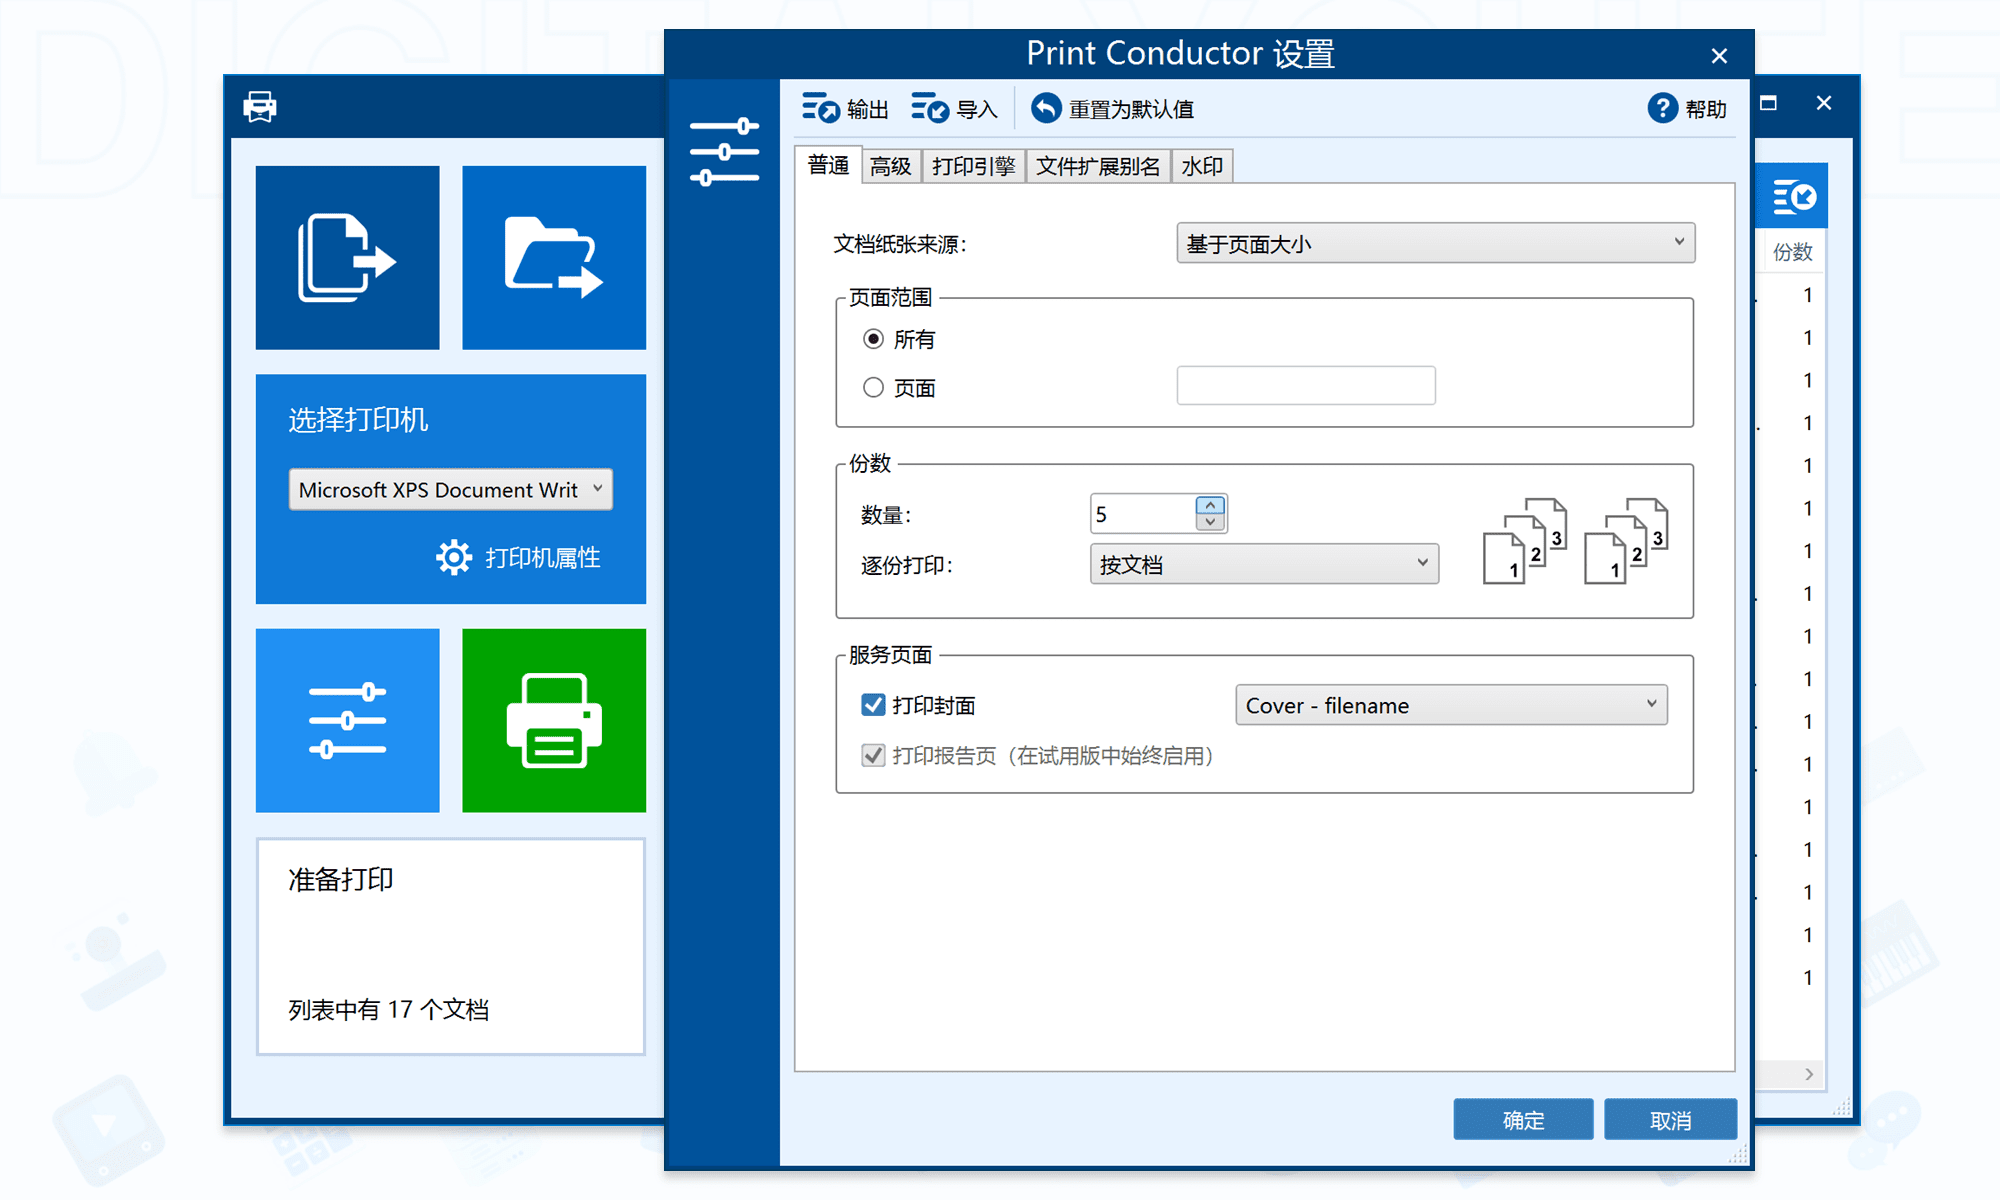Maximize the main Print Conductor window
The height and width of the screenshot is (1200, 2000).
tap(1769, 103)
